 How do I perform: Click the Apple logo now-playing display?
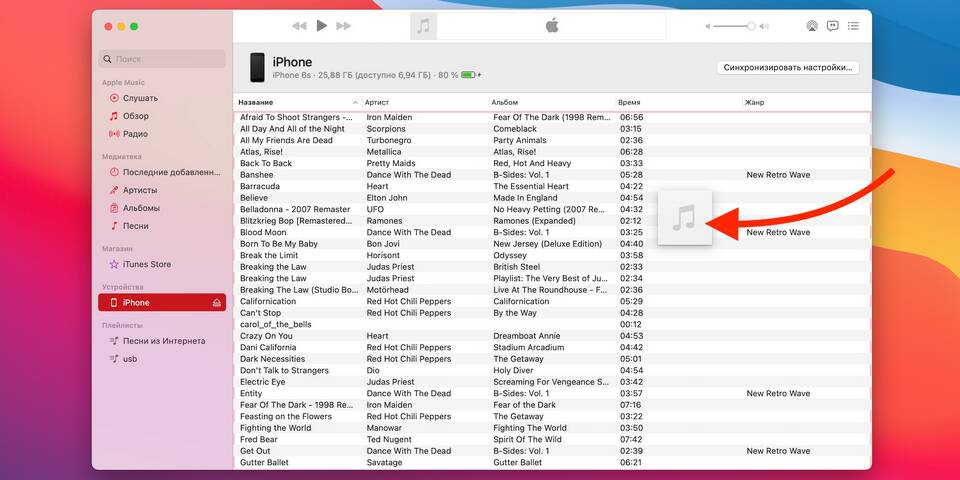(x=552, y=26)
